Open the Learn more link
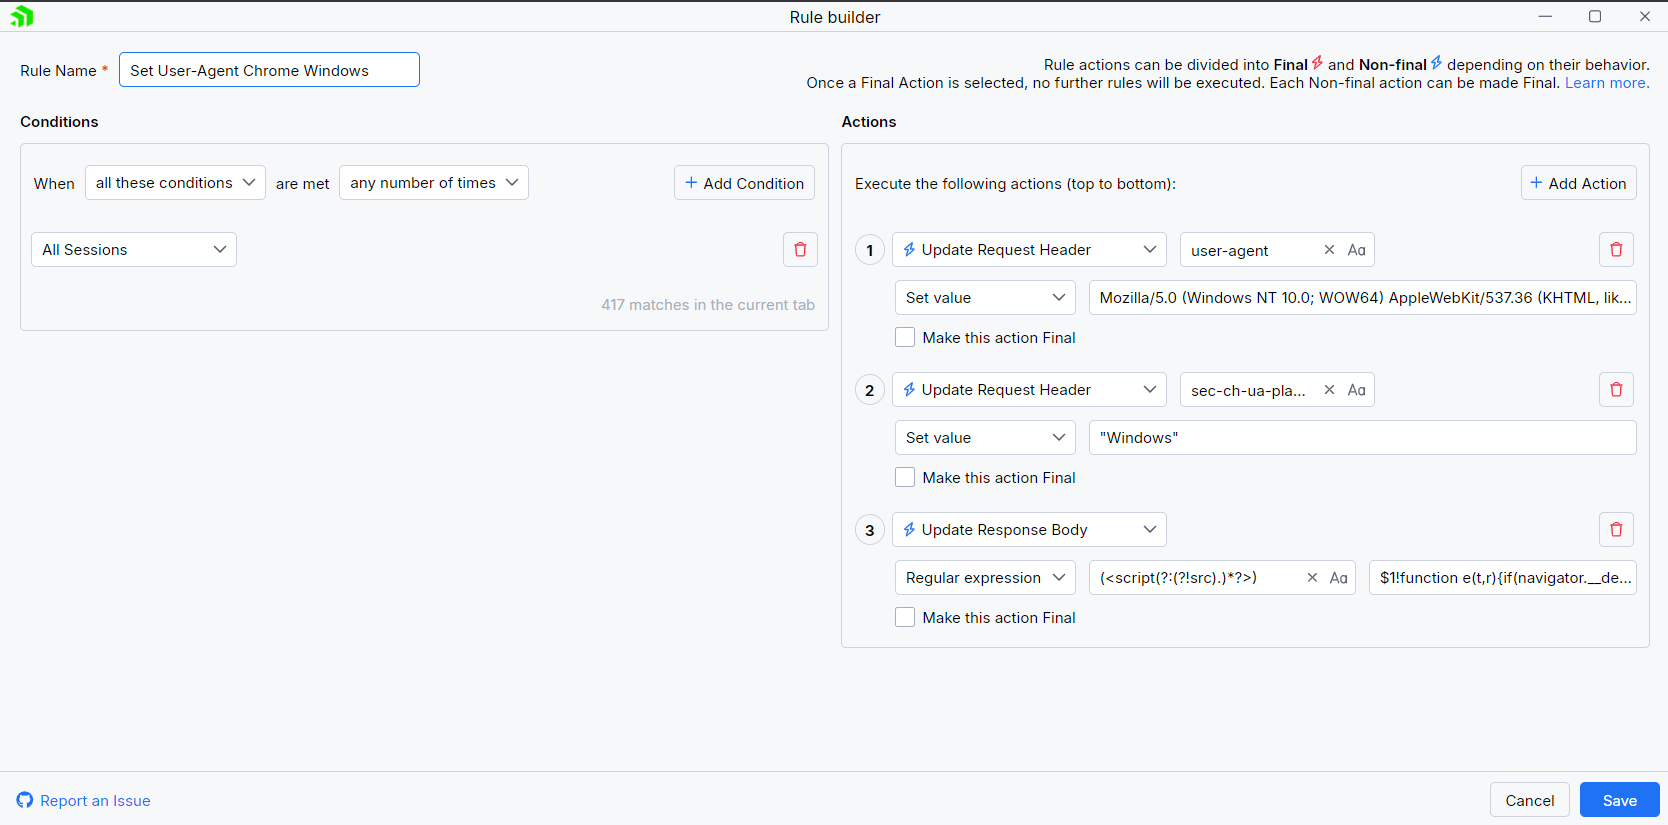Image resolution: width=1668 pixels, height=825 pixels. pos(1606,83)
